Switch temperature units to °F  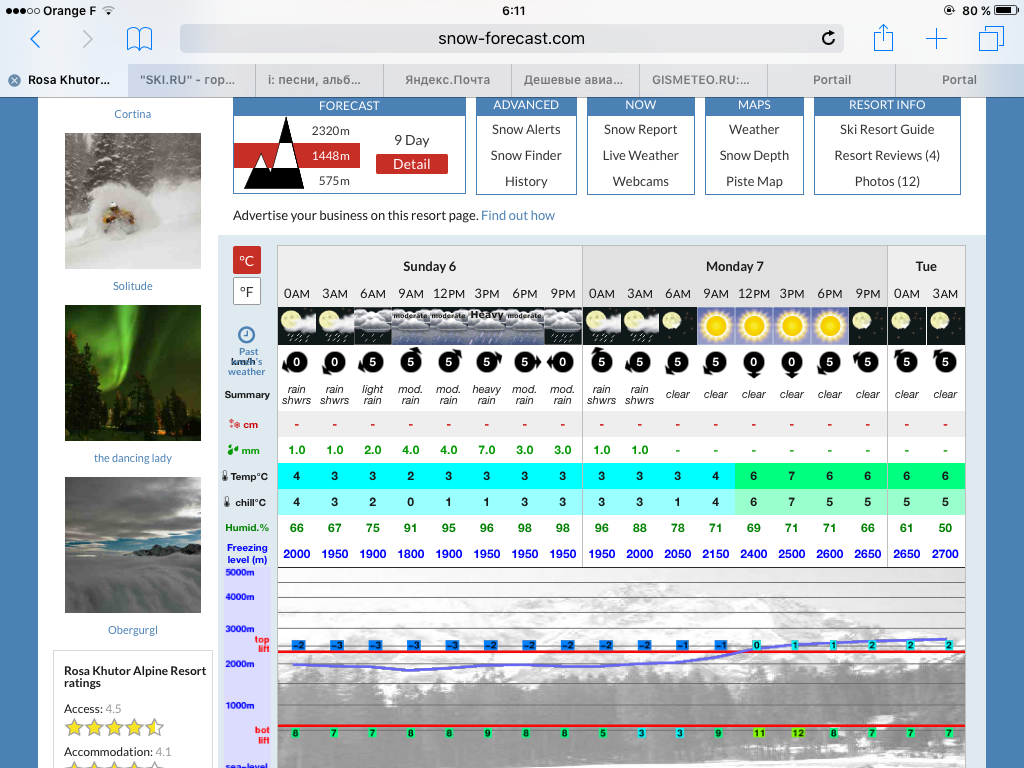point(247,291)
